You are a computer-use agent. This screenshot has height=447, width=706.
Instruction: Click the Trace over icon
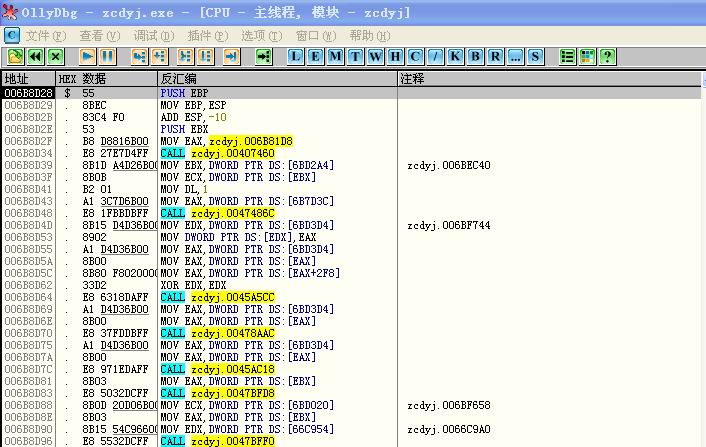coord(205,57)
